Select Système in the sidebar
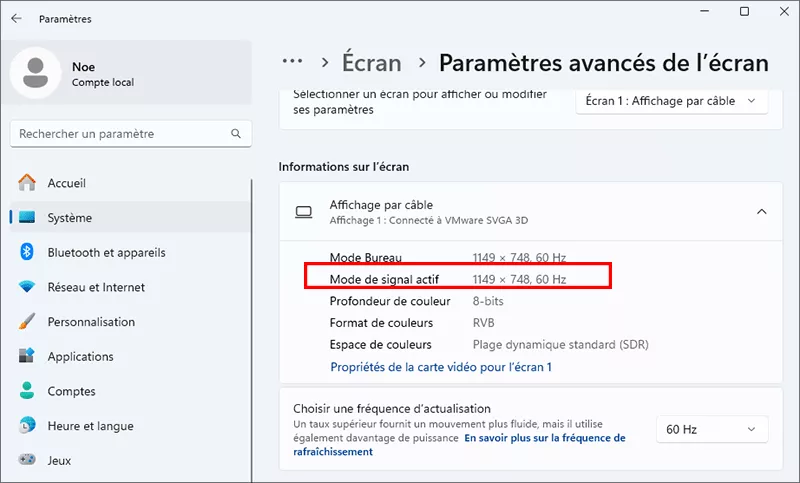The width and height of the screenshot is (800, 483). [x=130, y=217]
